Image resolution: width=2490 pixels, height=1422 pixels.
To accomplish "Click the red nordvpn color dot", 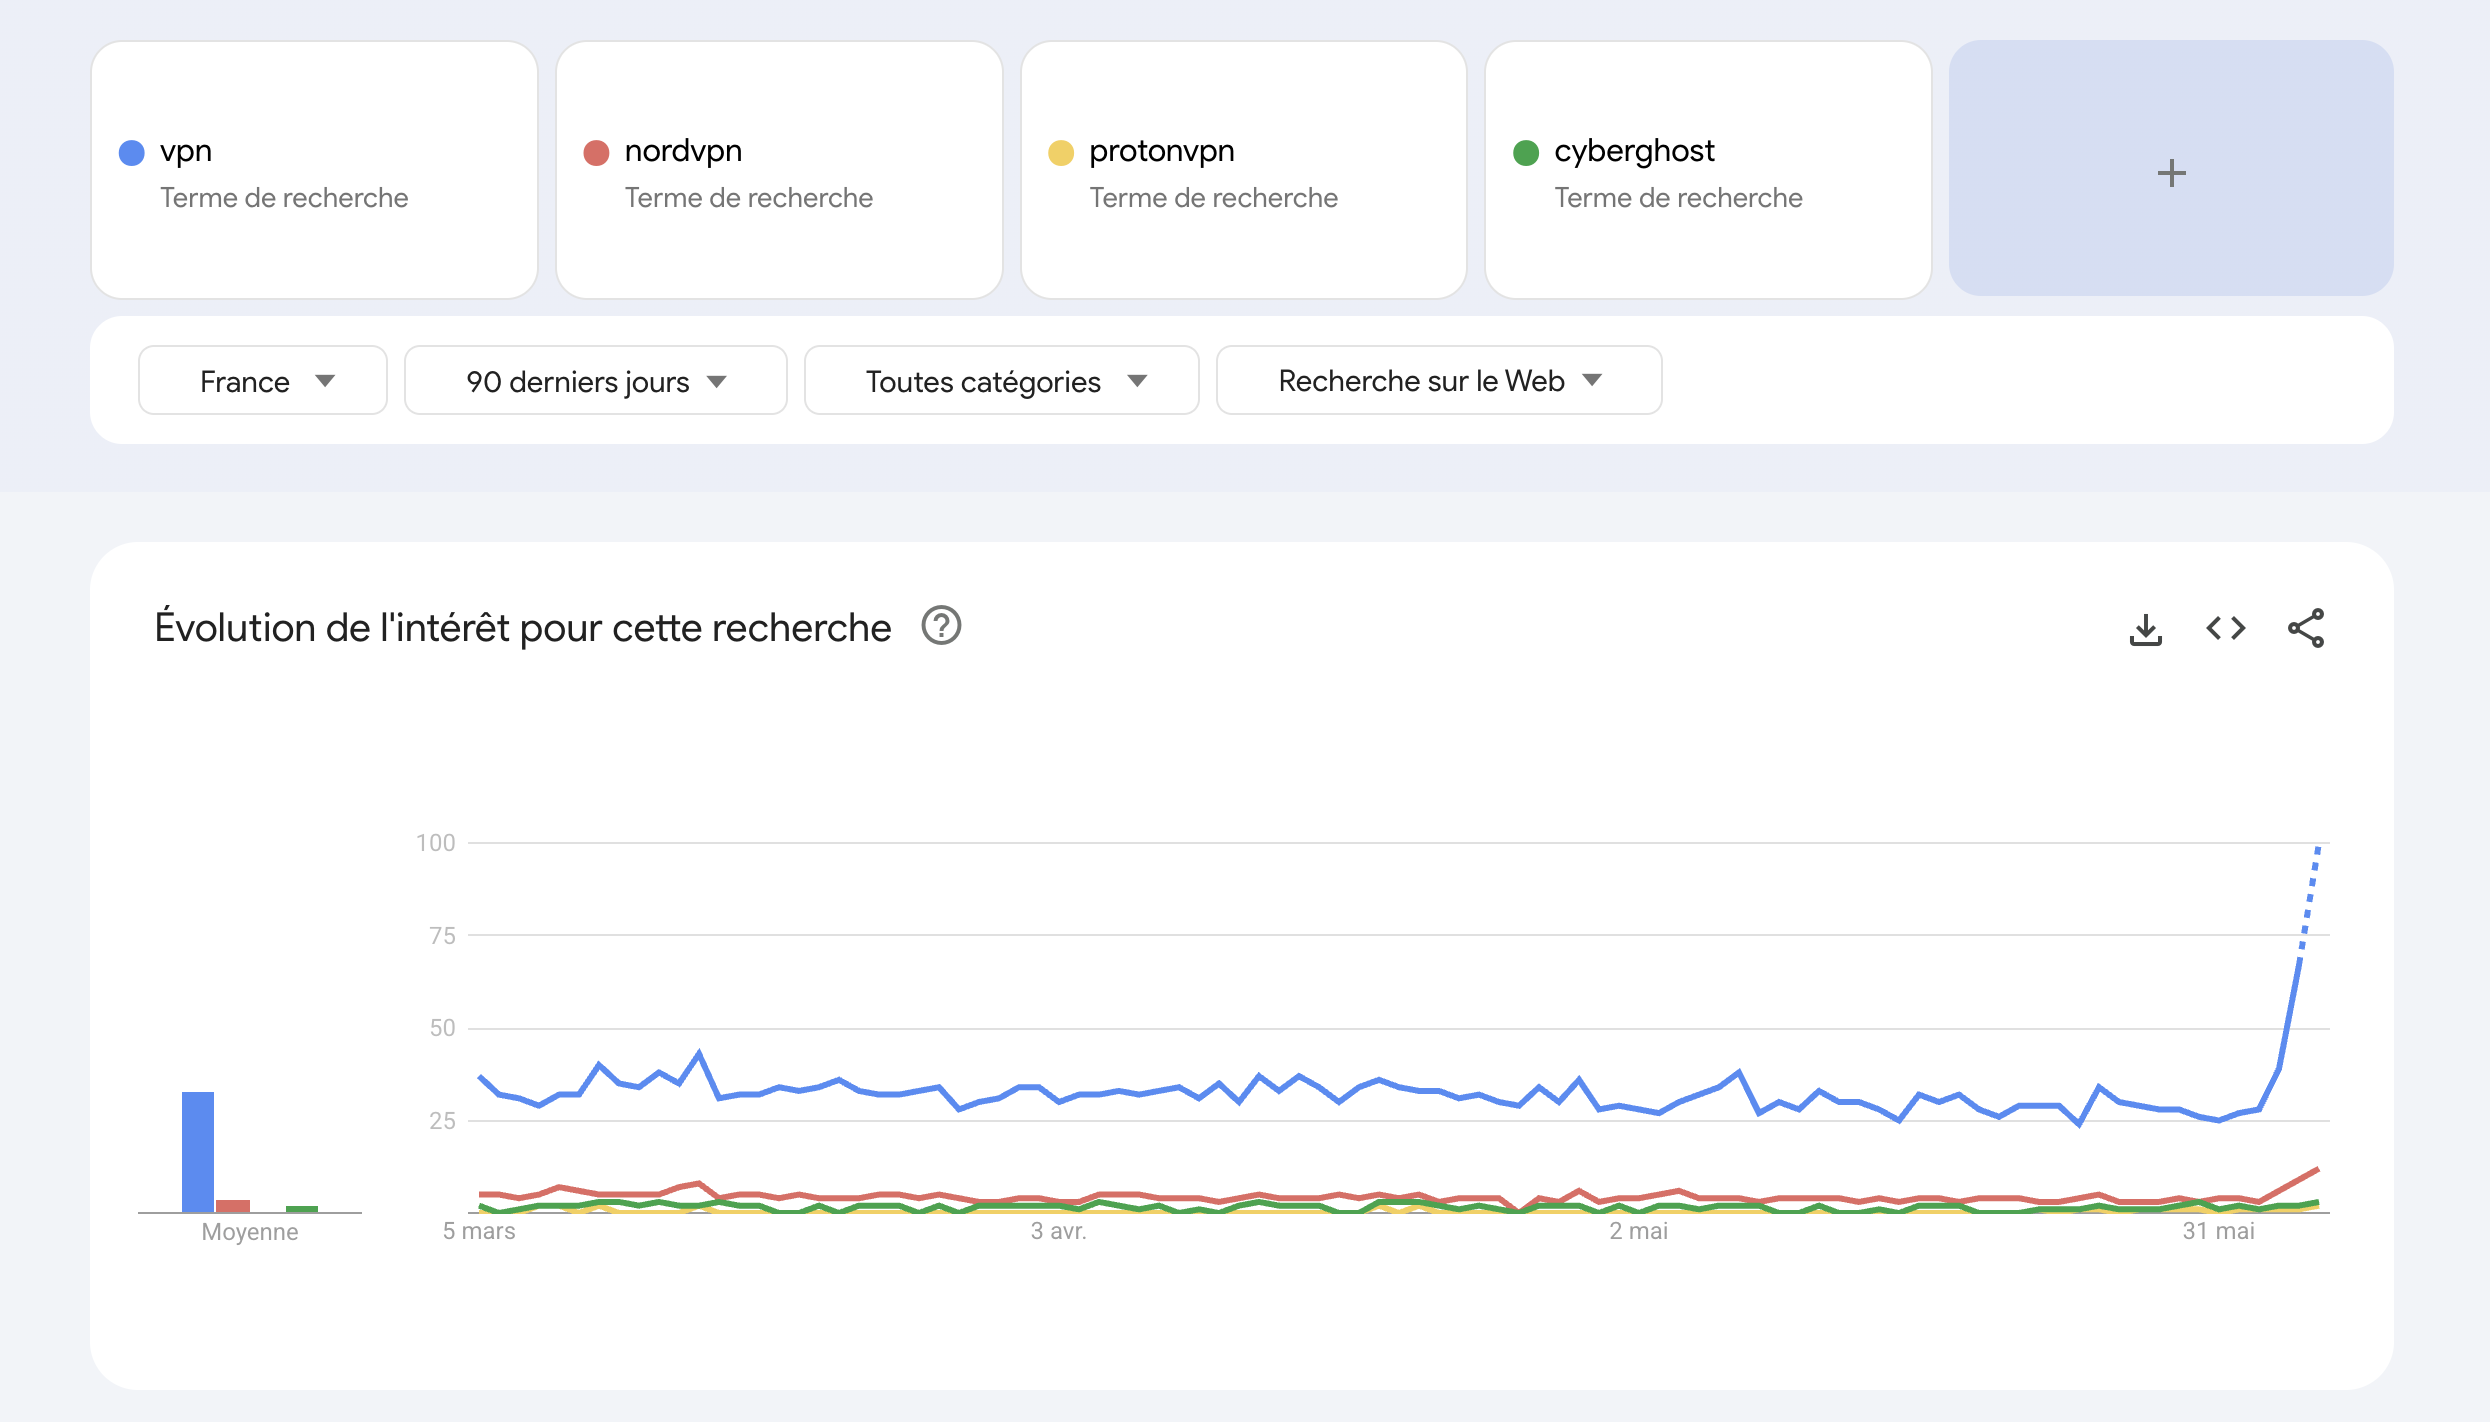I will point(596,153).
